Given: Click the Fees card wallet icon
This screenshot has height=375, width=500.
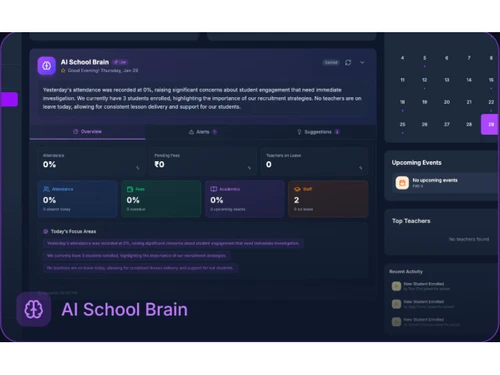Looking at the screenshot, I should click(130, 189).
